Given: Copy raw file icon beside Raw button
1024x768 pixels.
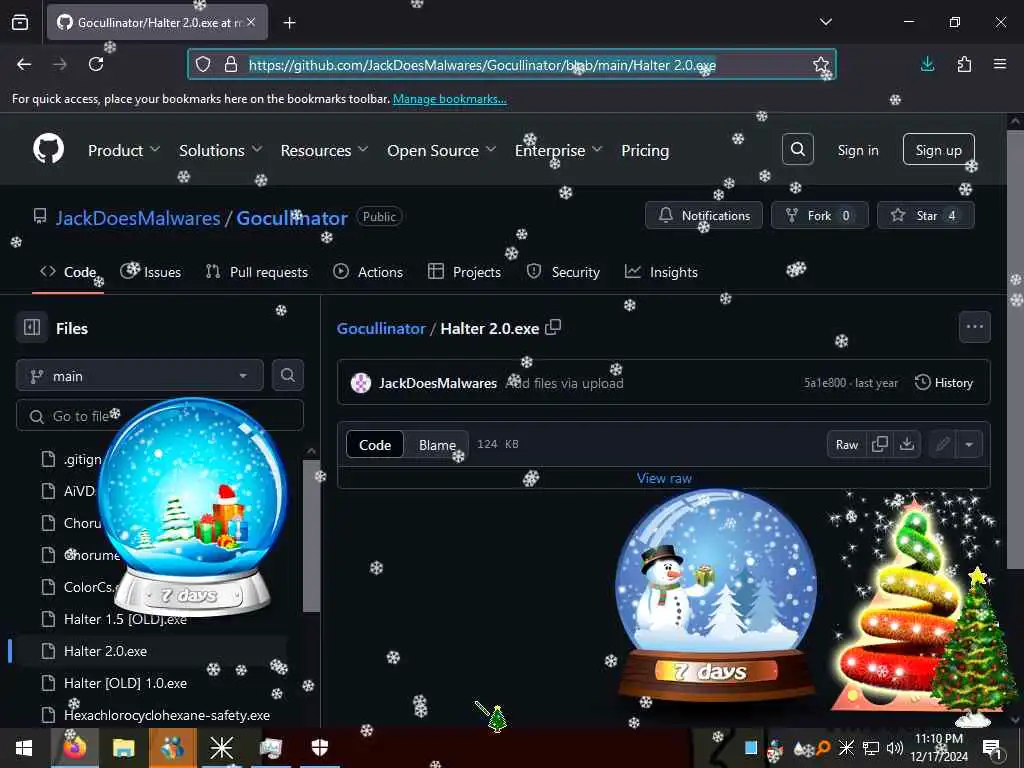Looking at the screenshot, I should coord(880,444).
